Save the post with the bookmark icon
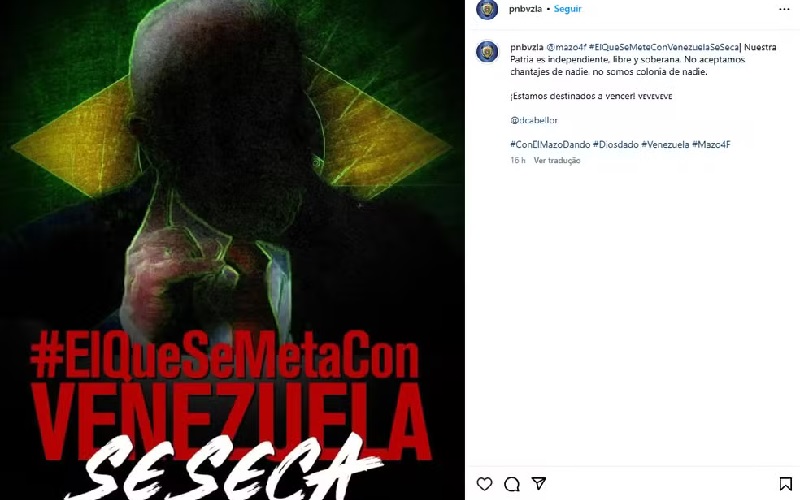Screen dimensions: 800x500 pos(786,484)
